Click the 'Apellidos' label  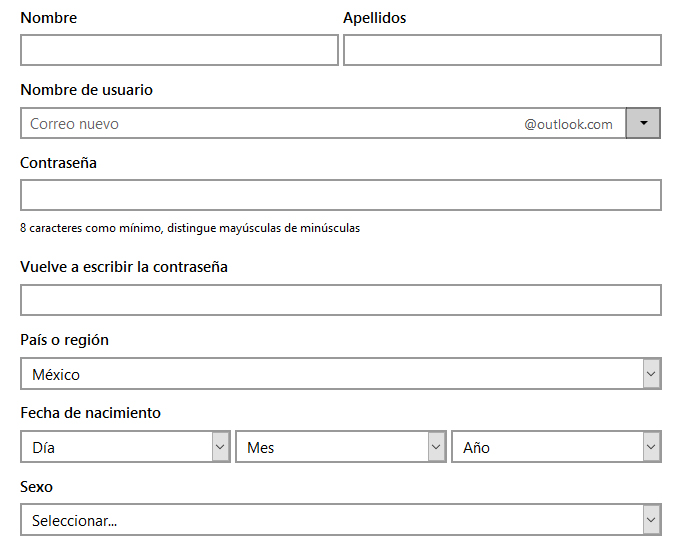click(x=375, y=18)
